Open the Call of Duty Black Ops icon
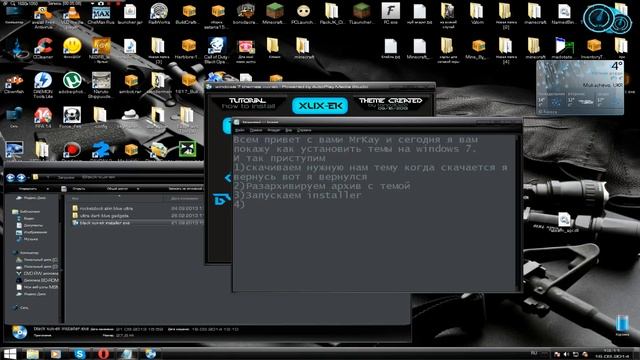This screenshot has width=640, height=360. [x=216, y=51]
